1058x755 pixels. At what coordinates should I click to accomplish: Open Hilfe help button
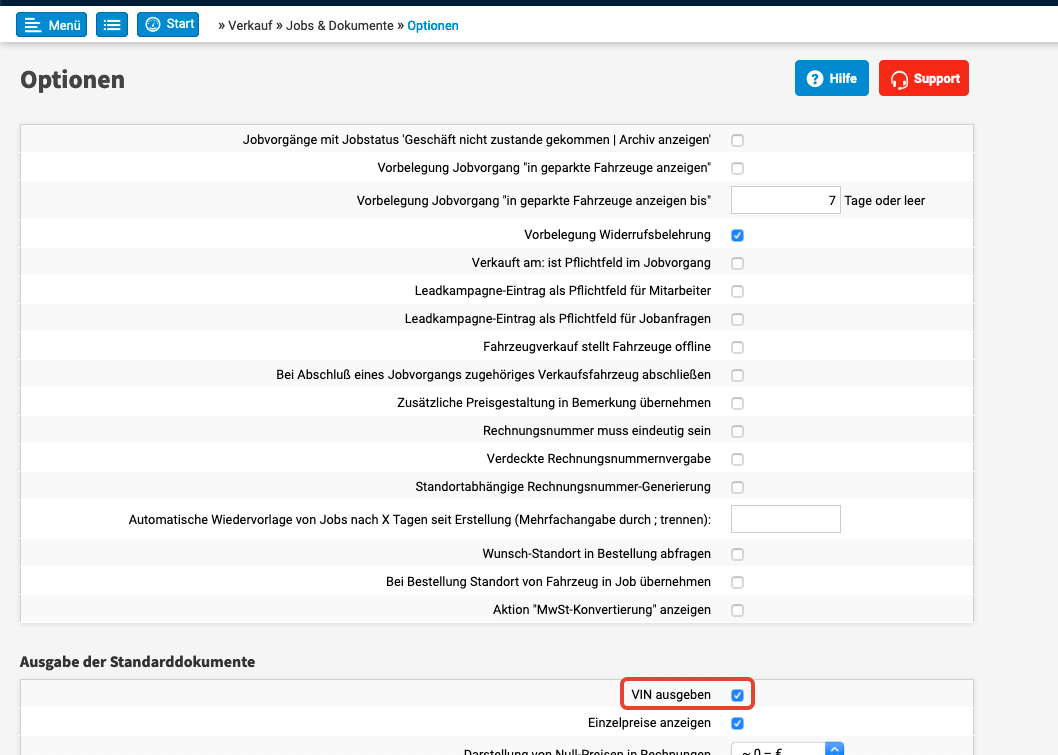831,79
